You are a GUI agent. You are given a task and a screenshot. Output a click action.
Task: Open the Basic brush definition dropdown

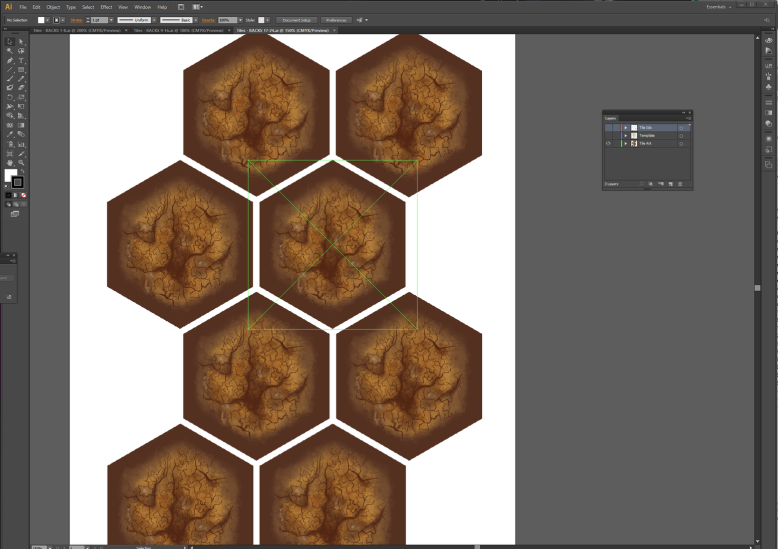point(195,20)
